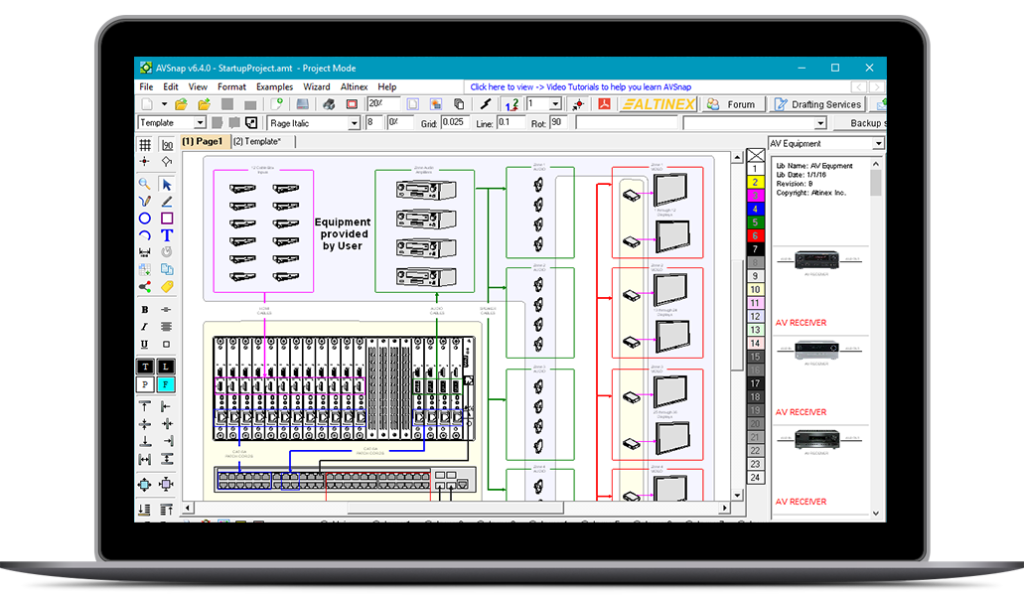Image resolution: width=1024 pixels, height=595 pixels.
Task: Activate the blue Text tool
Action: (167, 235)
